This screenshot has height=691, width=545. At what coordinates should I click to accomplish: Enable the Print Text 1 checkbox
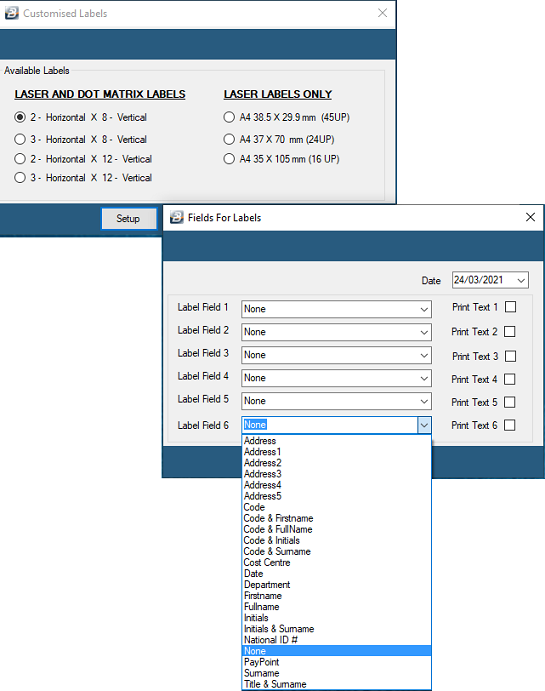click(510, 307)
